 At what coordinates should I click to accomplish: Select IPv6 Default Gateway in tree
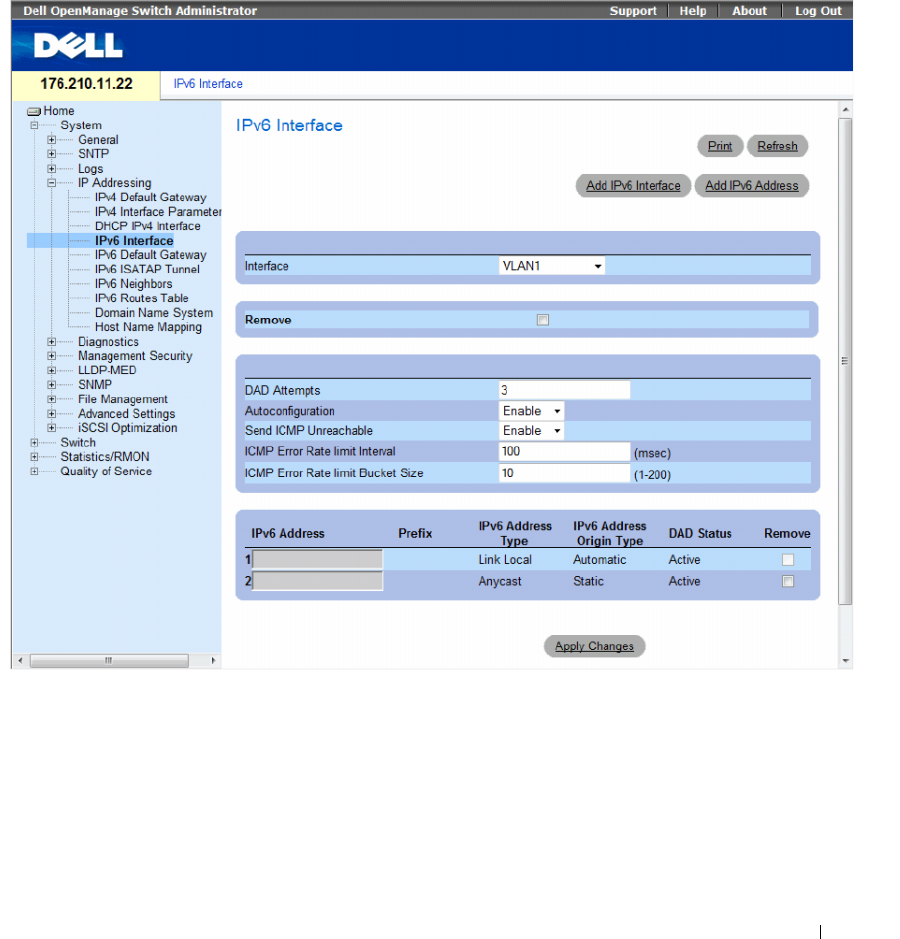150,255
